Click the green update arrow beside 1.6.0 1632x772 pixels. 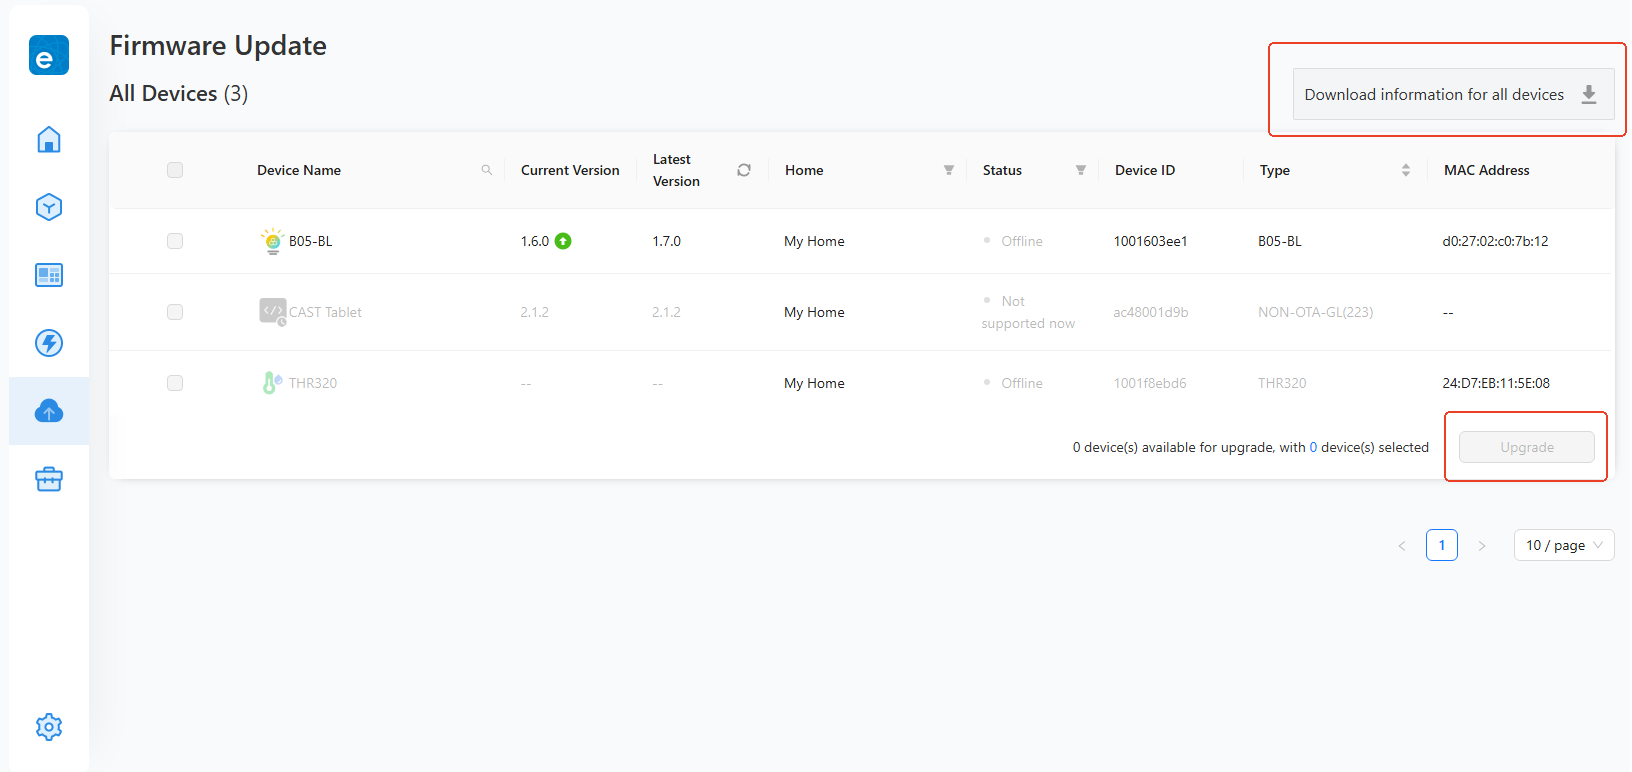[563, 241]
